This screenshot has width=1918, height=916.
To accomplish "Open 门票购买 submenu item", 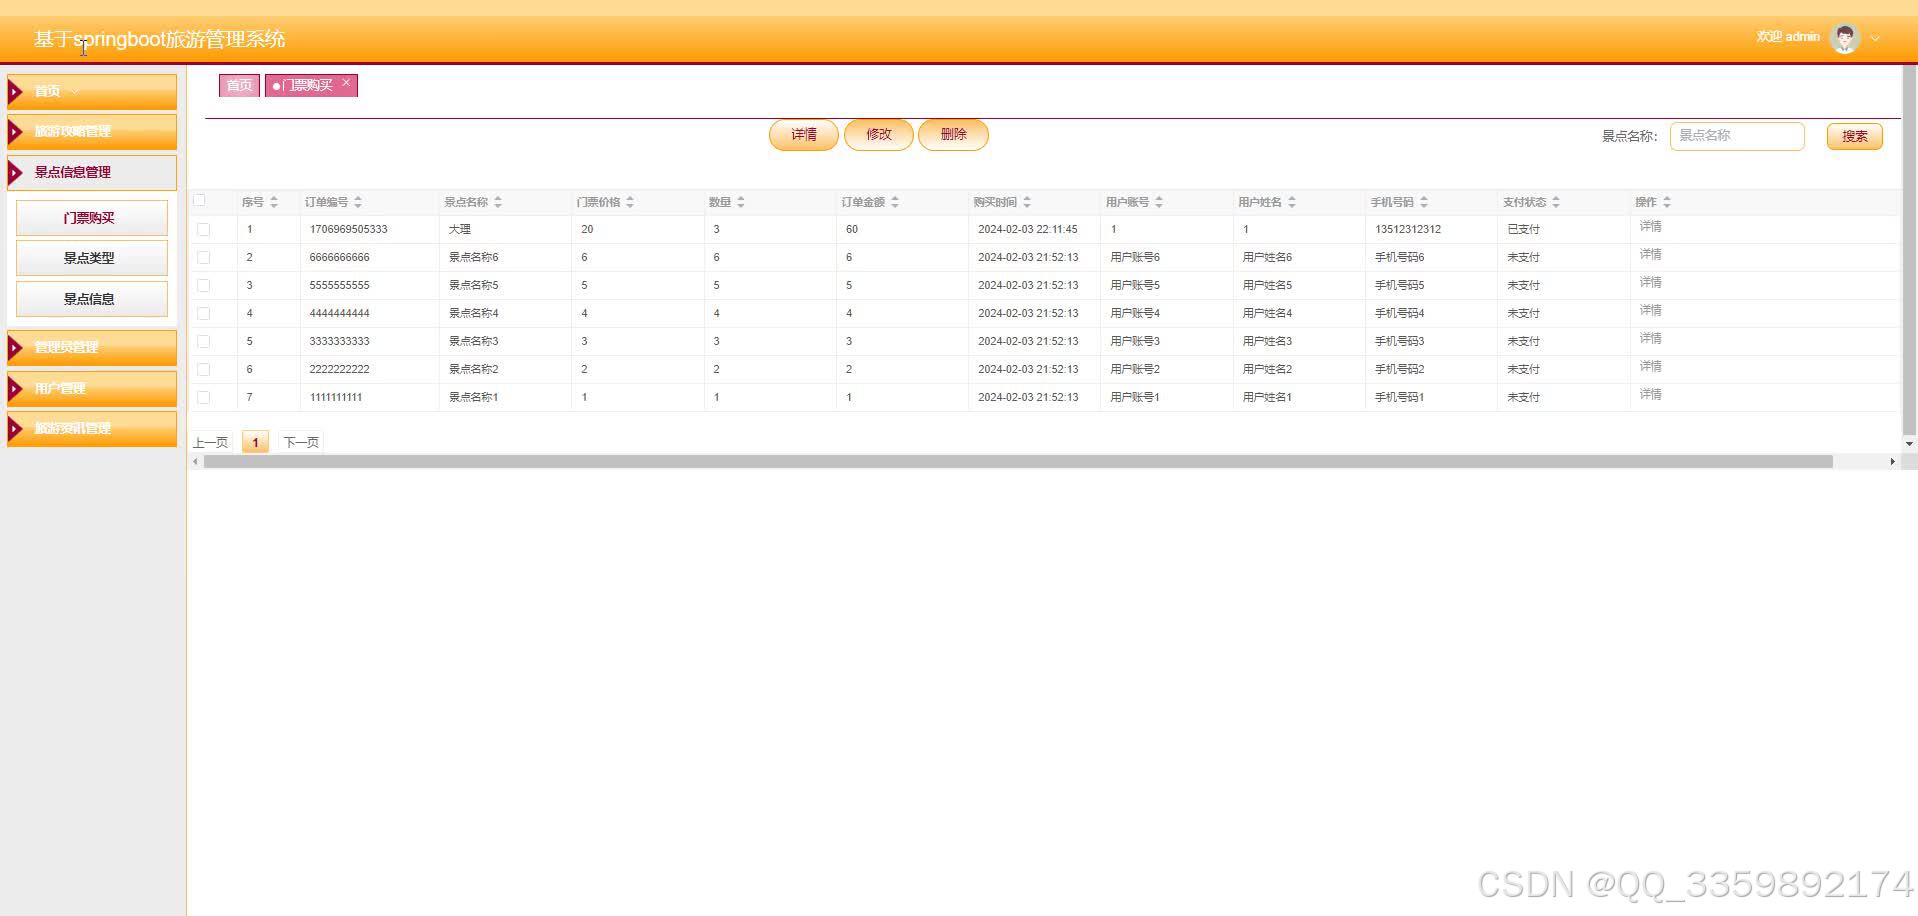I will [91, 218].
